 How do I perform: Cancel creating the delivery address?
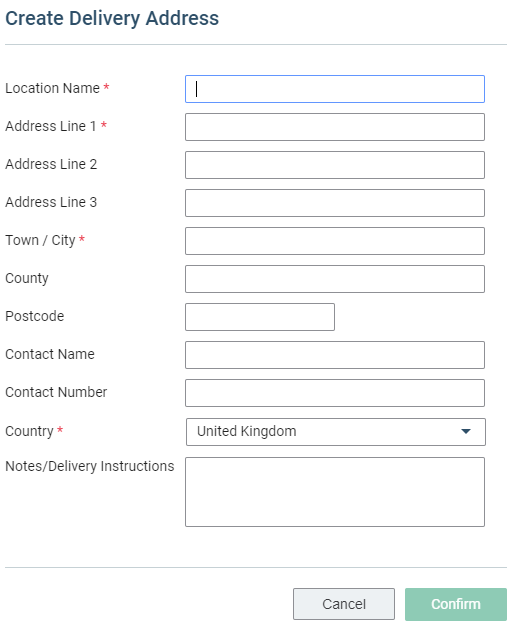[x=344, y=604]
